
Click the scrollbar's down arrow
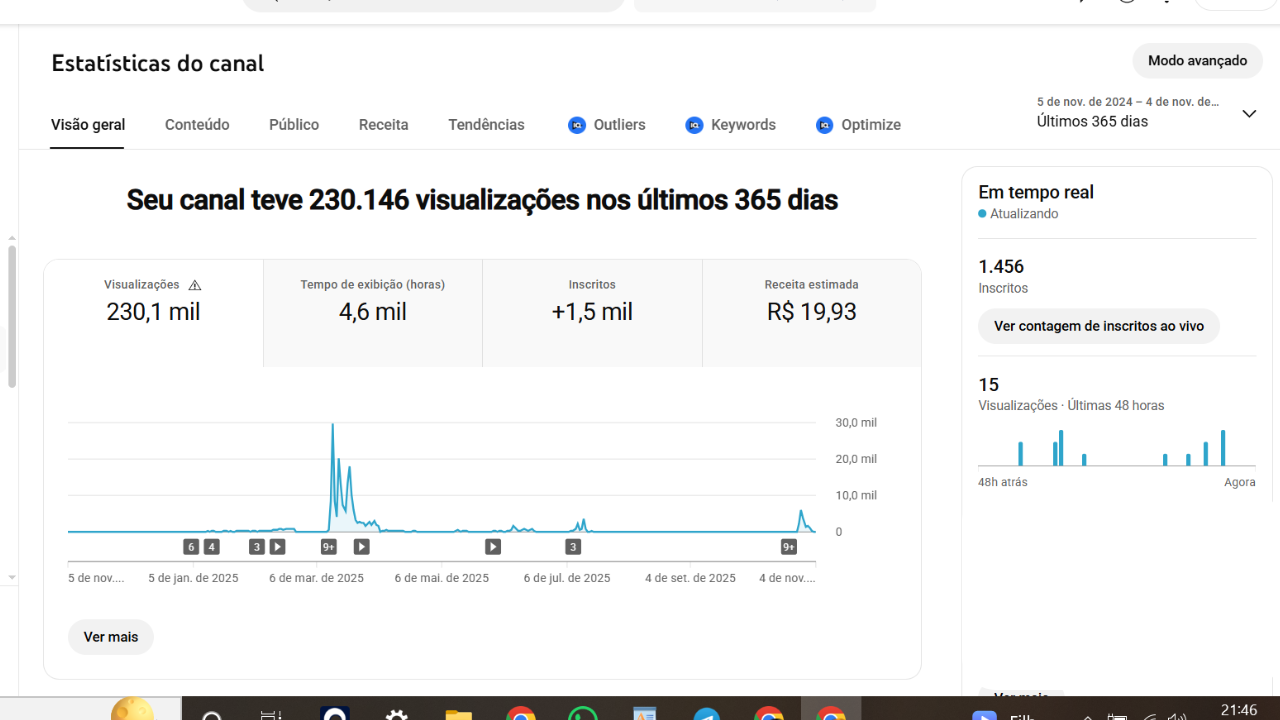coord(12,578)
